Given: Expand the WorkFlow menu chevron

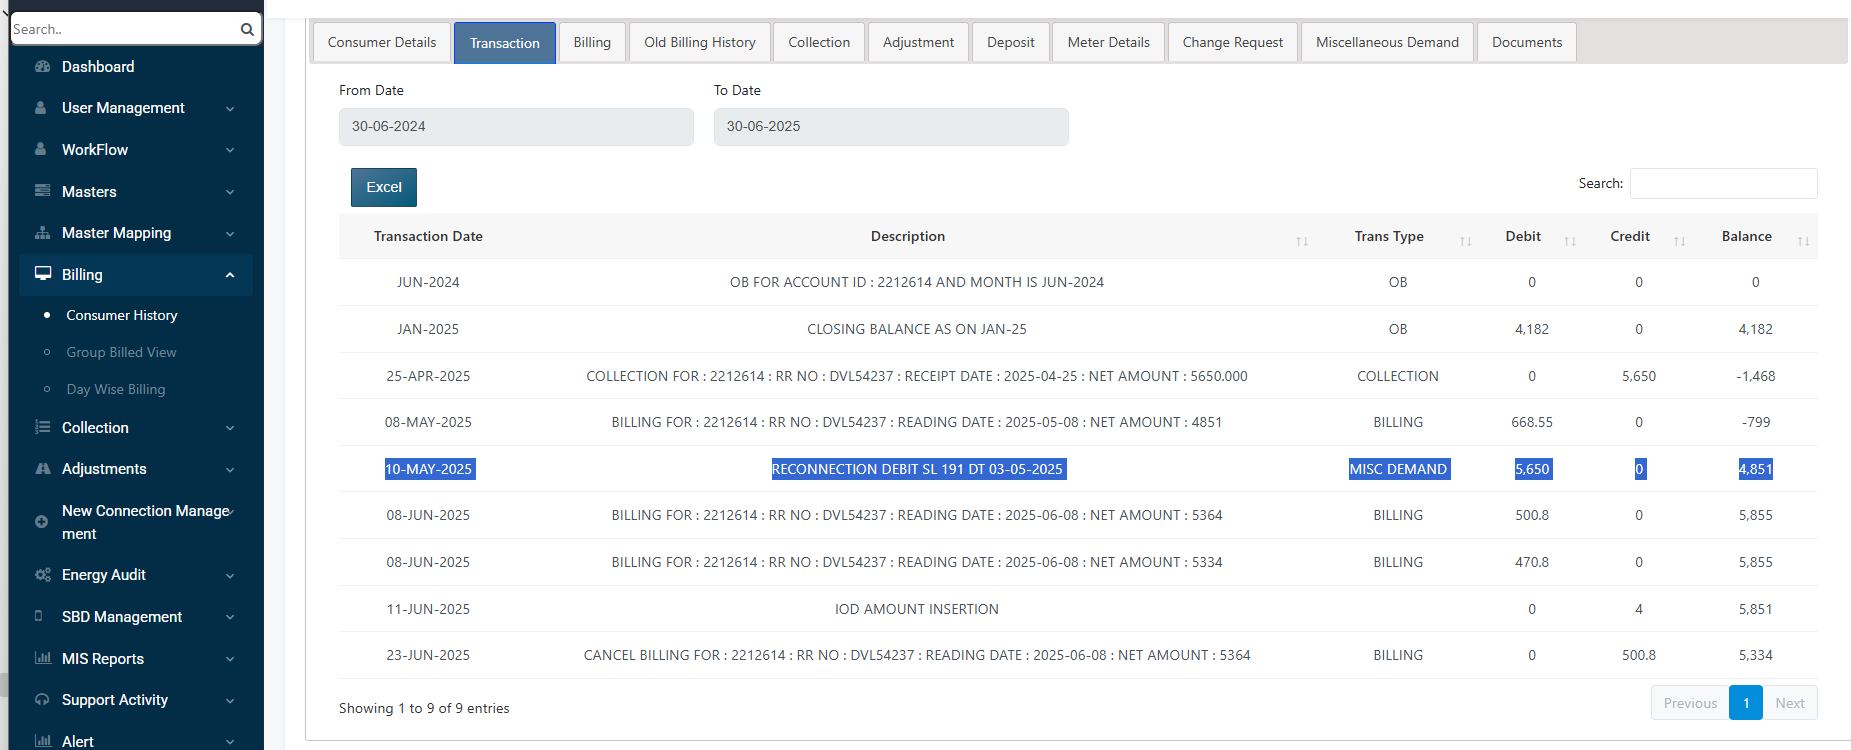Looking at the screenshot, I should pyautogui.click(x=230, y=150).
